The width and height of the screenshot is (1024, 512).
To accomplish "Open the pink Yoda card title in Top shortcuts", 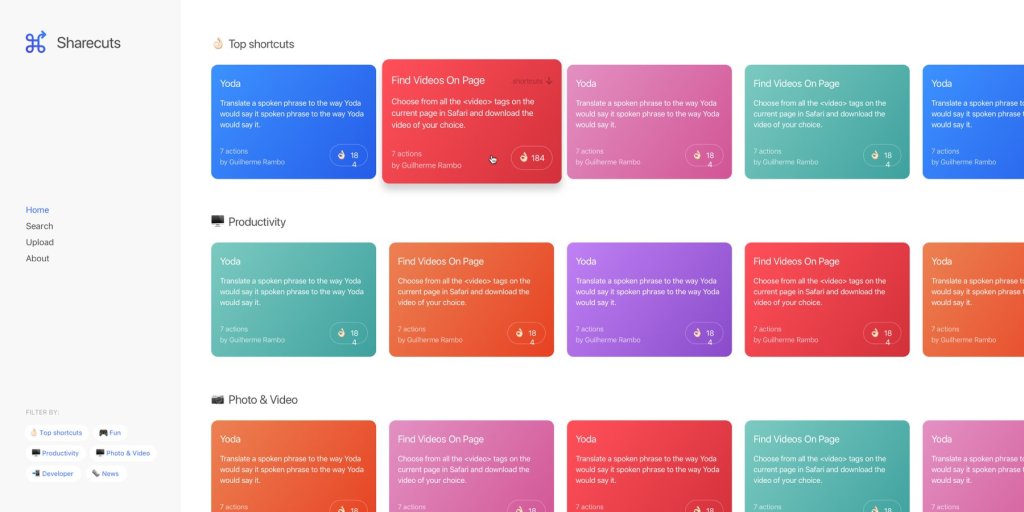I will click(586, 84).
